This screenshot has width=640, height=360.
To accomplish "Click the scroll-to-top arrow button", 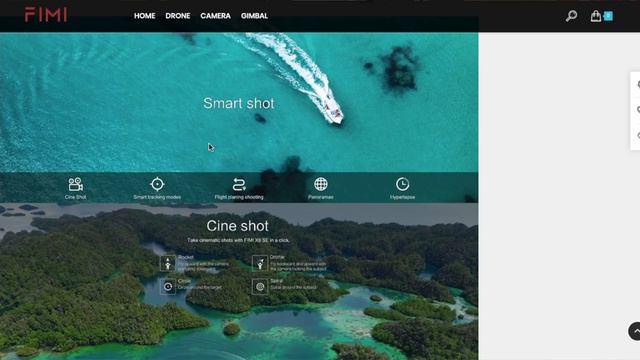I will [x=635, y=331].
